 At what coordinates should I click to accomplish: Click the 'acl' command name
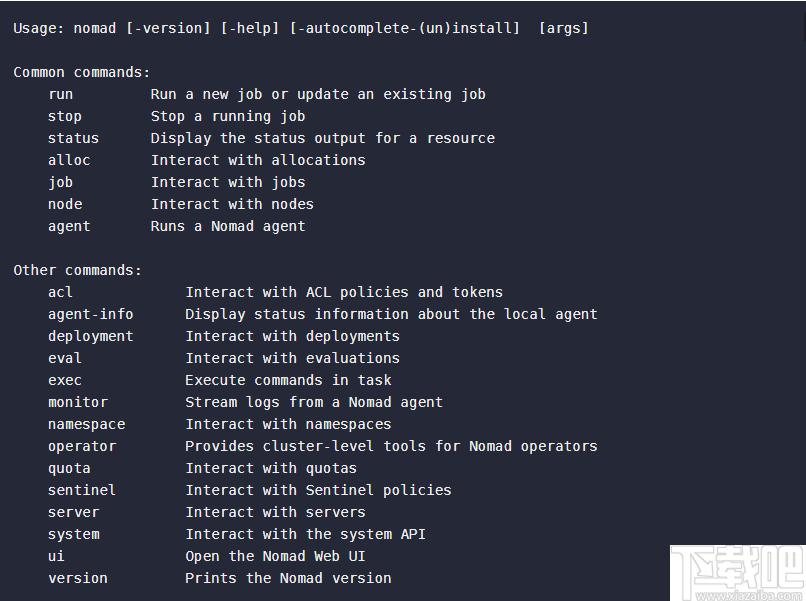60,293
